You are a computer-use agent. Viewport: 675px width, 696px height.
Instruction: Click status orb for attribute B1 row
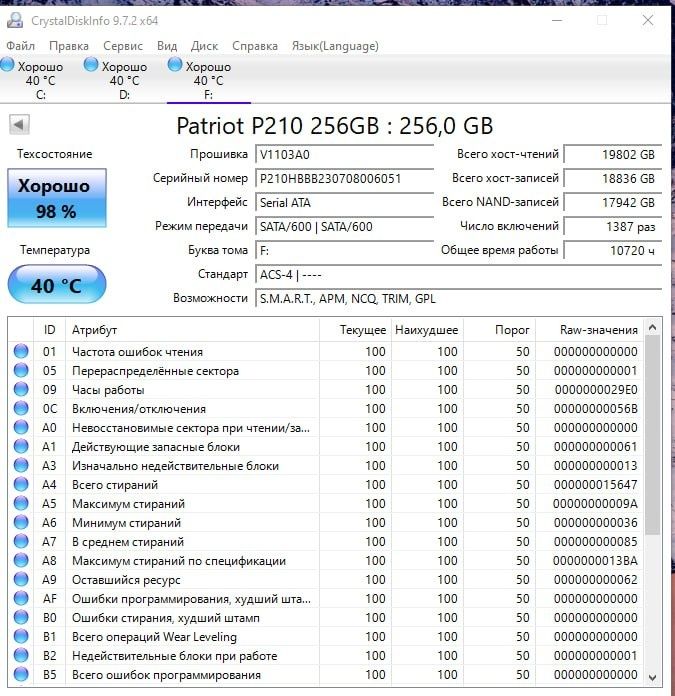[x=21, y=637]
